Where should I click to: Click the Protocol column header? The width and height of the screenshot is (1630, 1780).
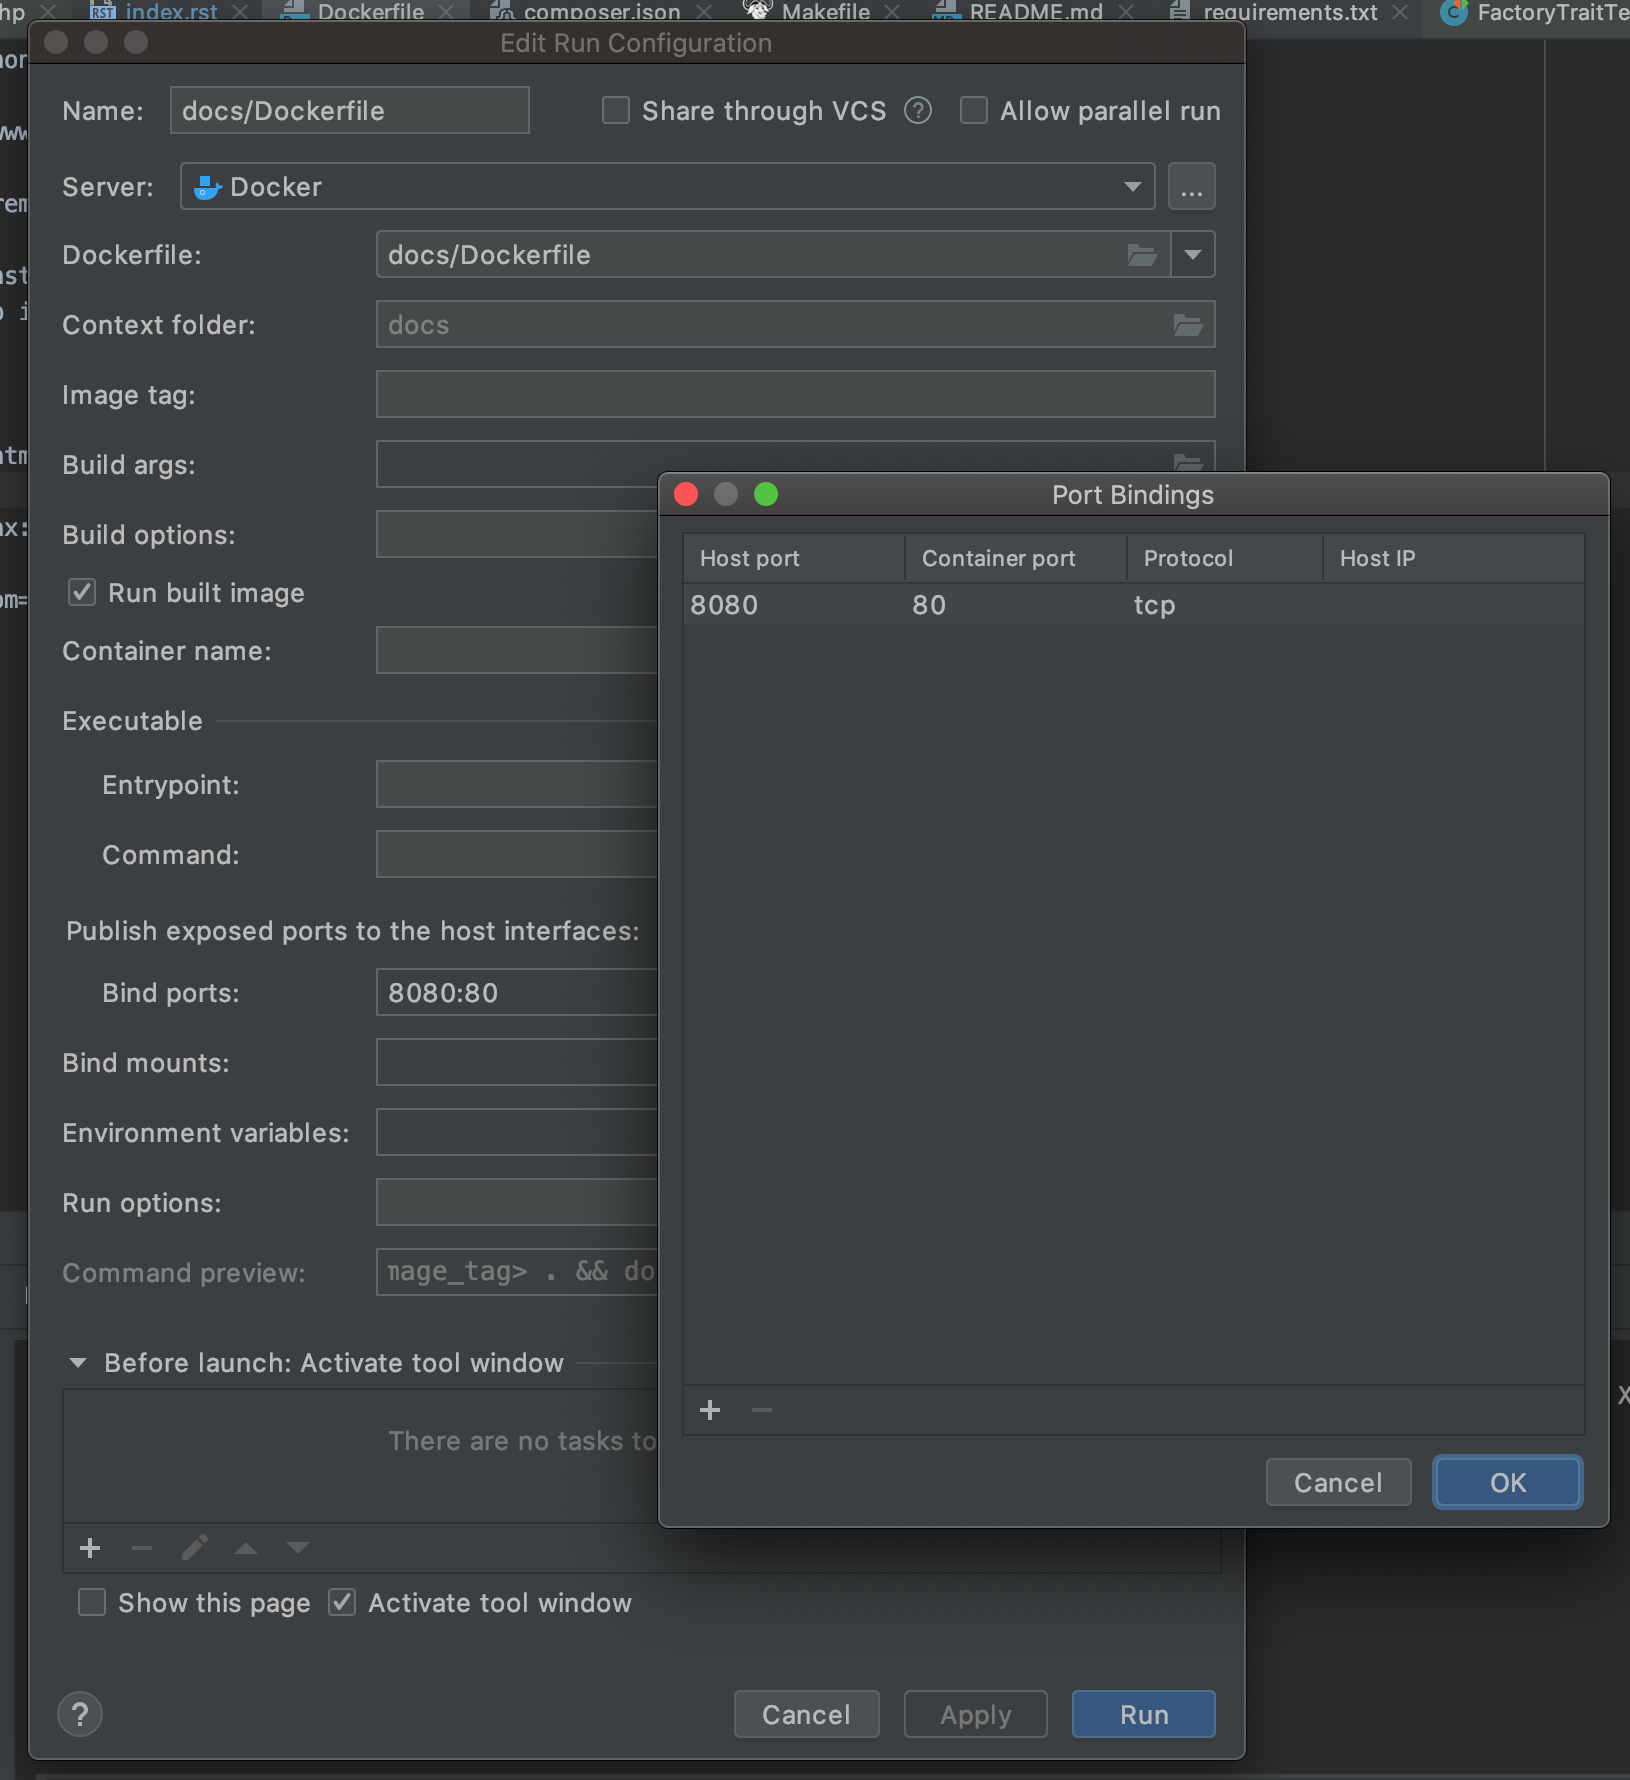coord(1224,558)
